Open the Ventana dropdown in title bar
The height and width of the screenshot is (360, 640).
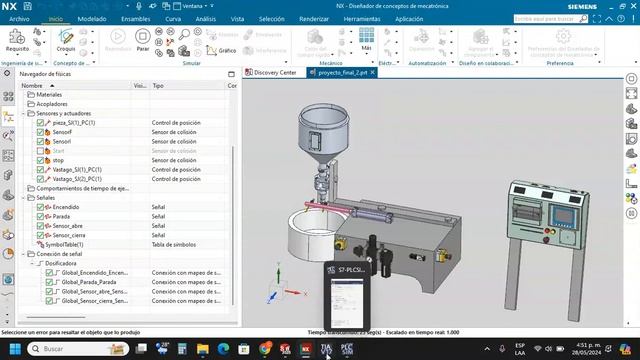196,6
